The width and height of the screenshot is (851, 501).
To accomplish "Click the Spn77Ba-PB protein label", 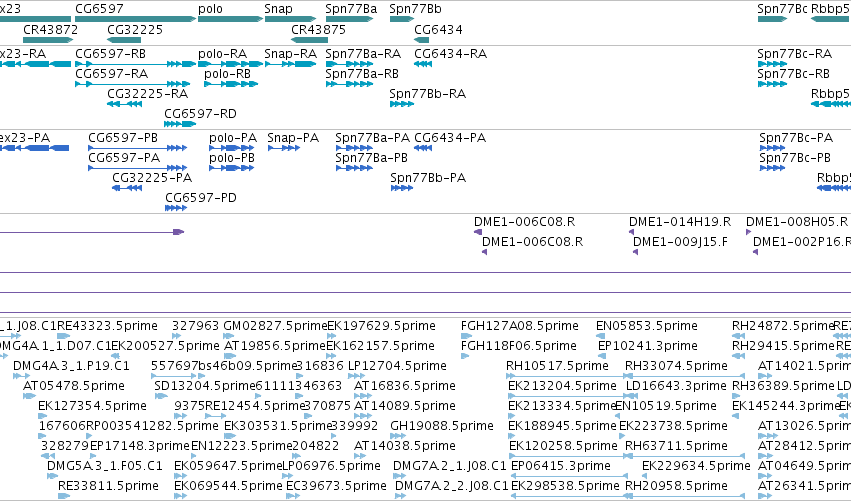I will tap(371, 157).
